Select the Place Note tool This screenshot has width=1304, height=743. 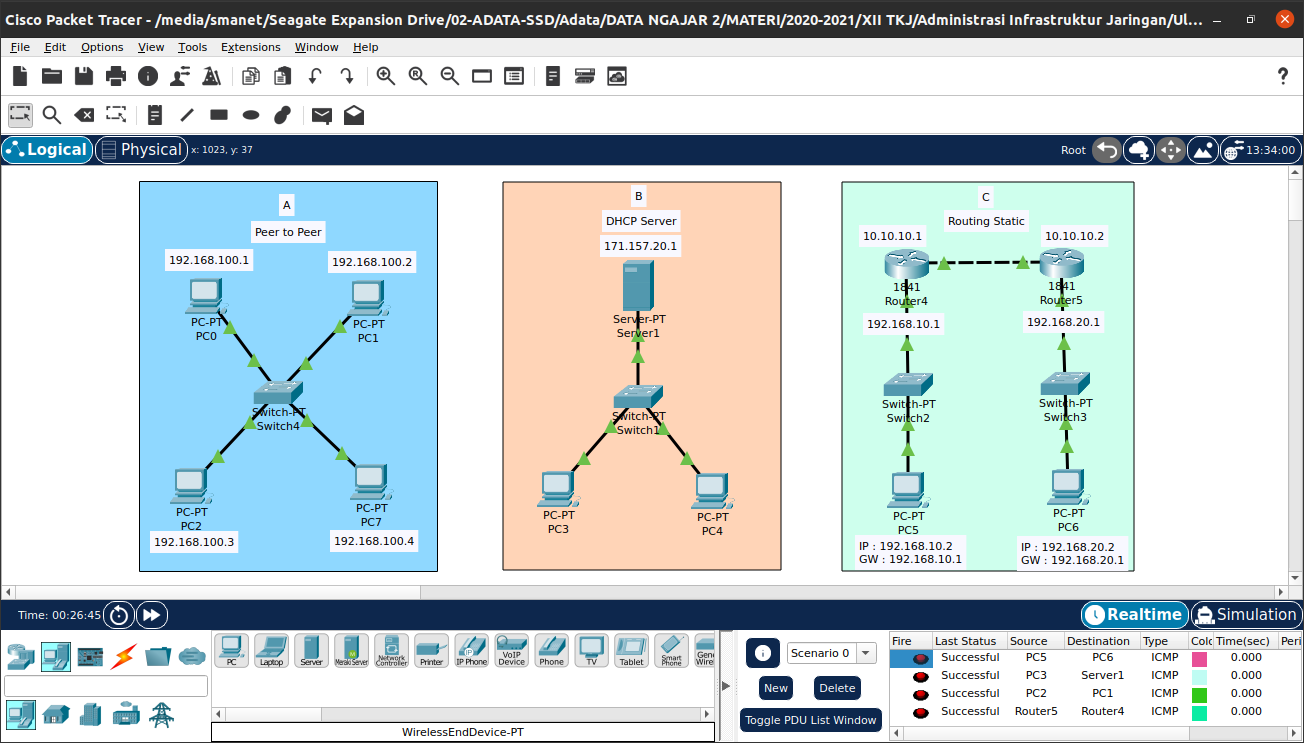point(155,115)
